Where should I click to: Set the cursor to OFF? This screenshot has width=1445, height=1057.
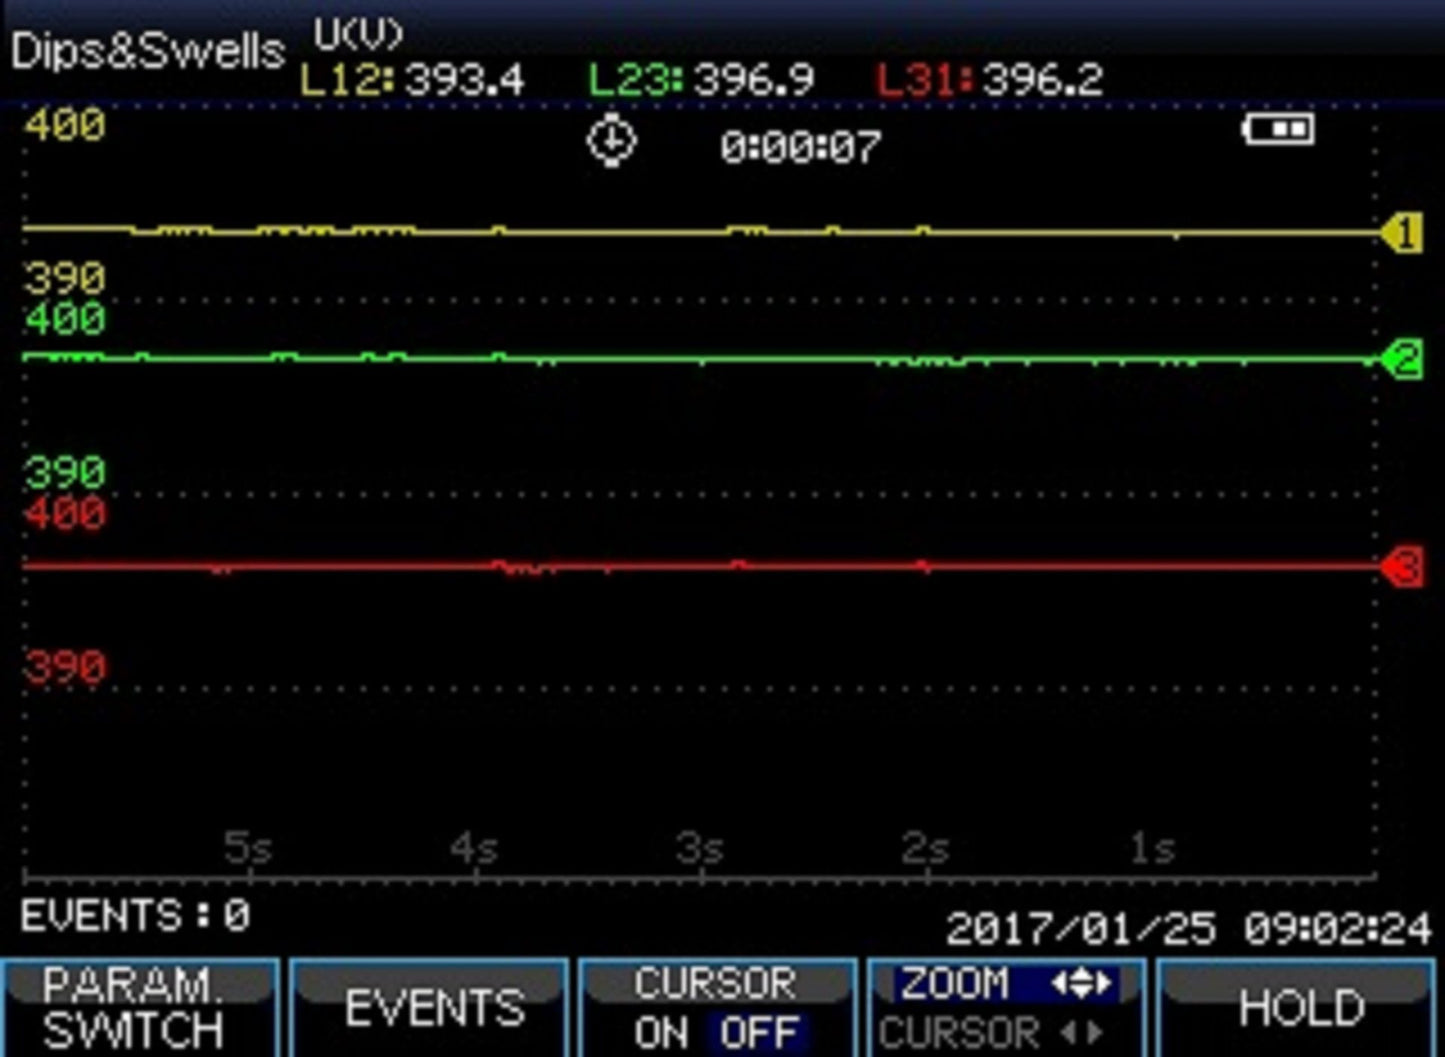coord(759,1033)
